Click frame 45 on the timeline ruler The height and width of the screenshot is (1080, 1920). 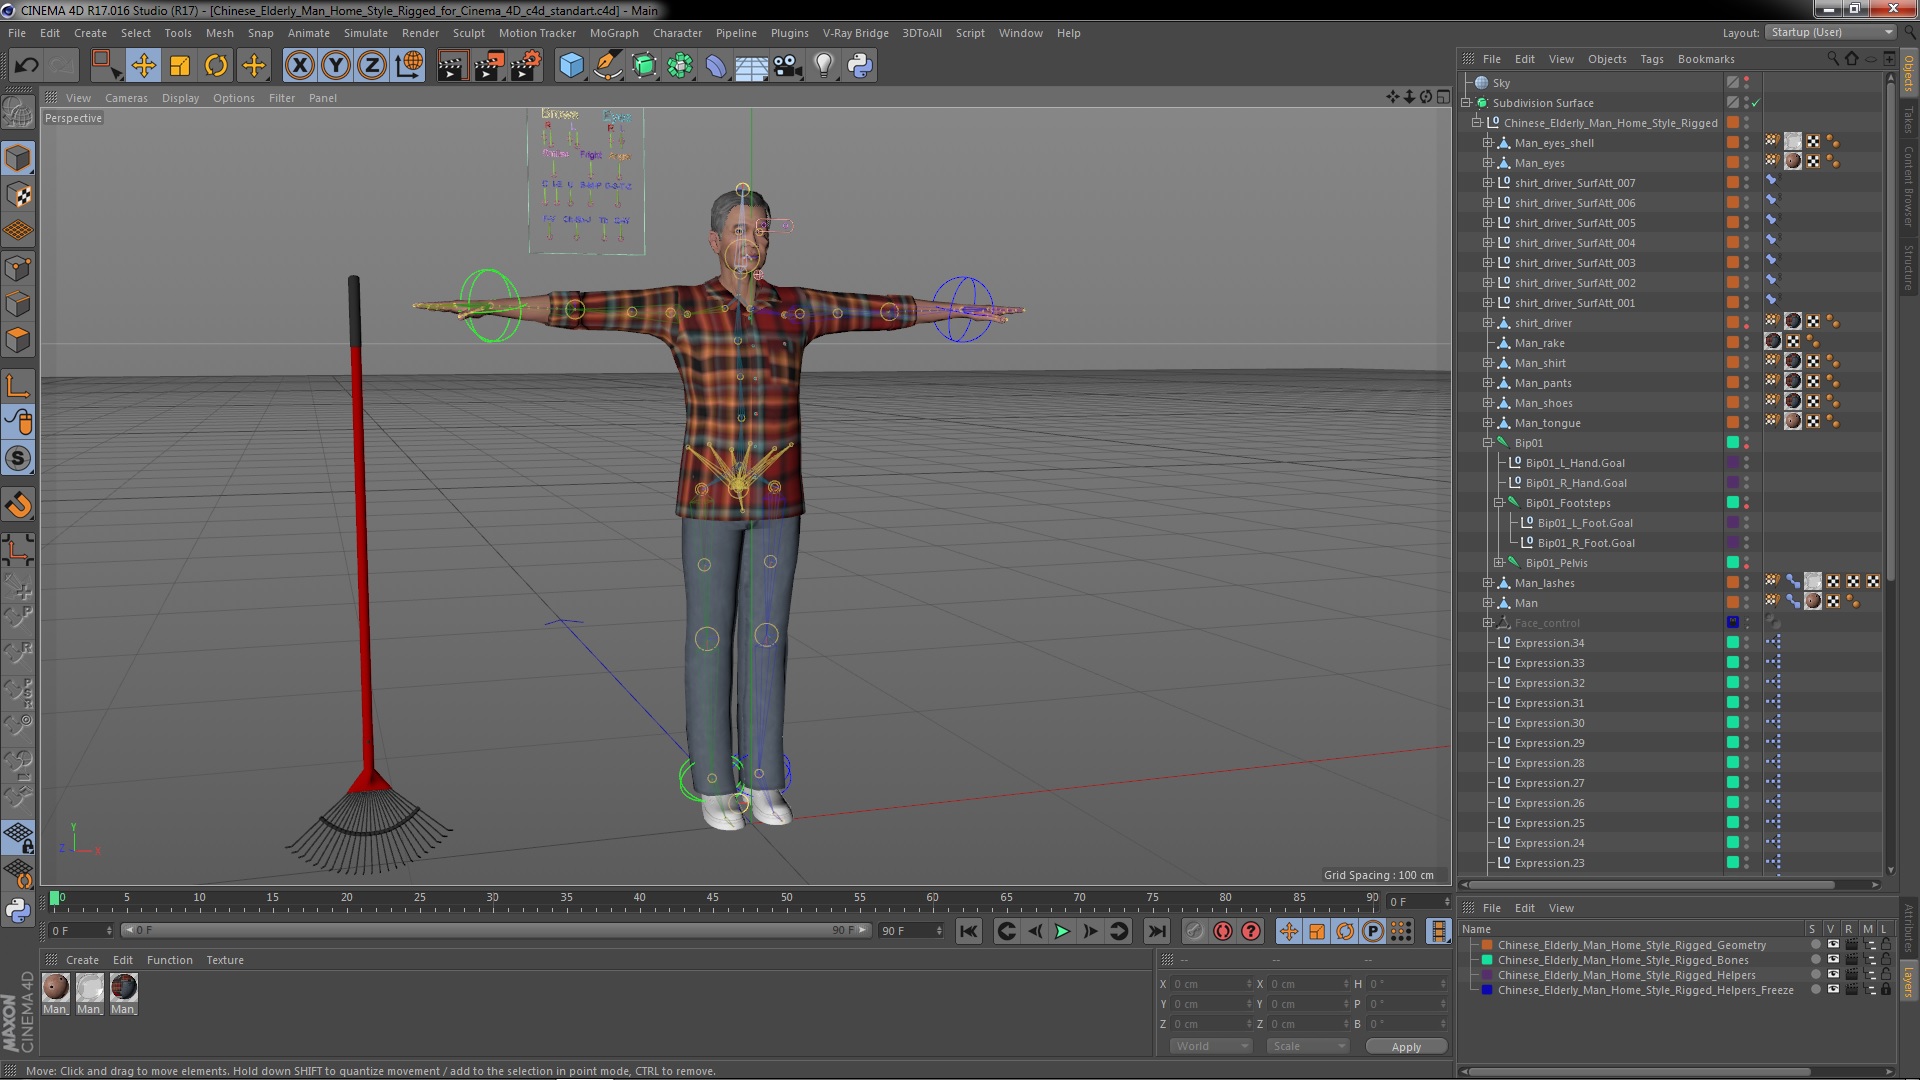pos(712,899)
